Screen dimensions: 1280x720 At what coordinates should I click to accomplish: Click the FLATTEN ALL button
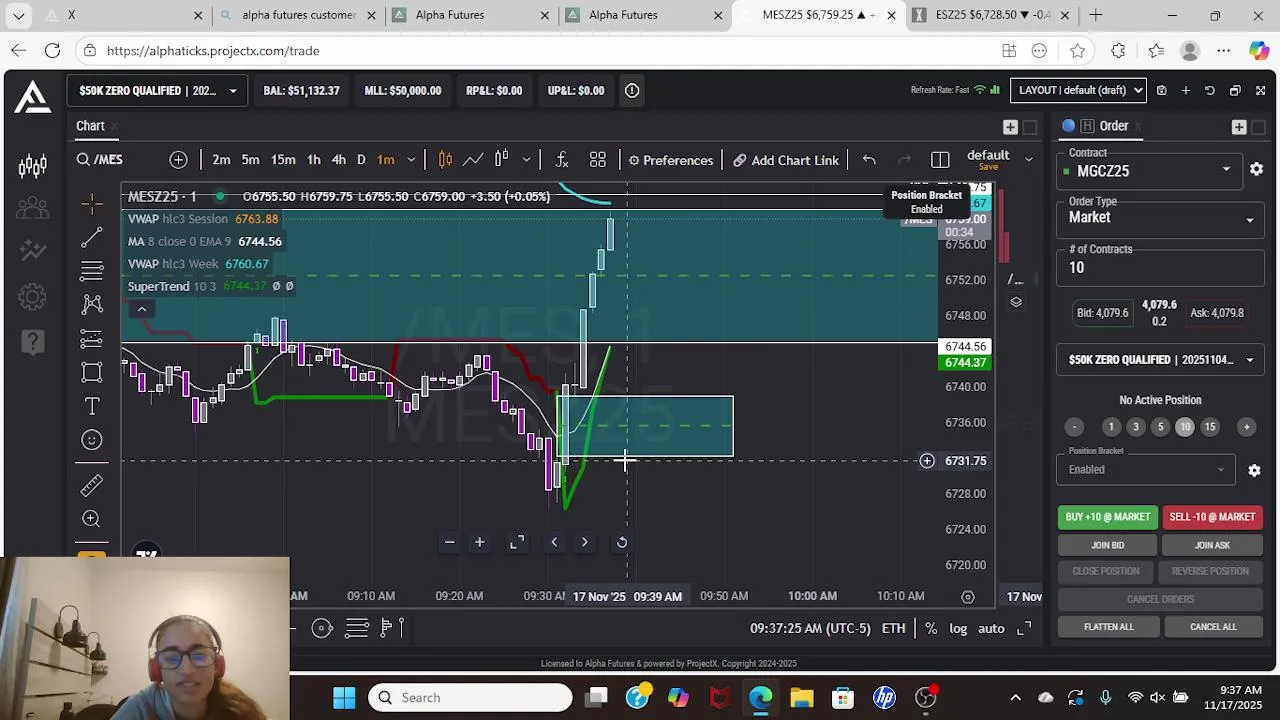[1109, 627]
